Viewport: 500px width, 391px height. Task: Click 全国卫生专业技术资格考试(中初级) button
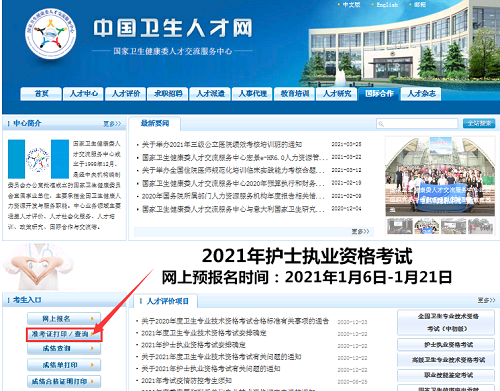[x=446, y=322]
